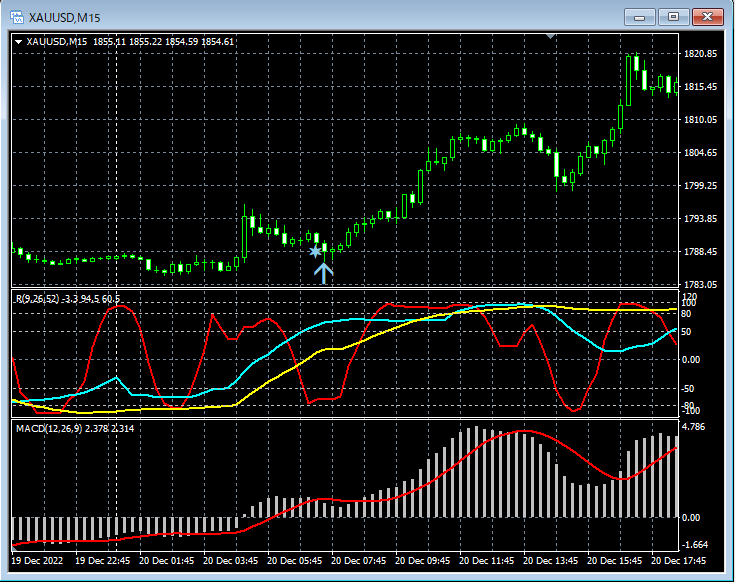Click the 1799.25 price scale value
The image size is (736, 582).
click(700, 186)
